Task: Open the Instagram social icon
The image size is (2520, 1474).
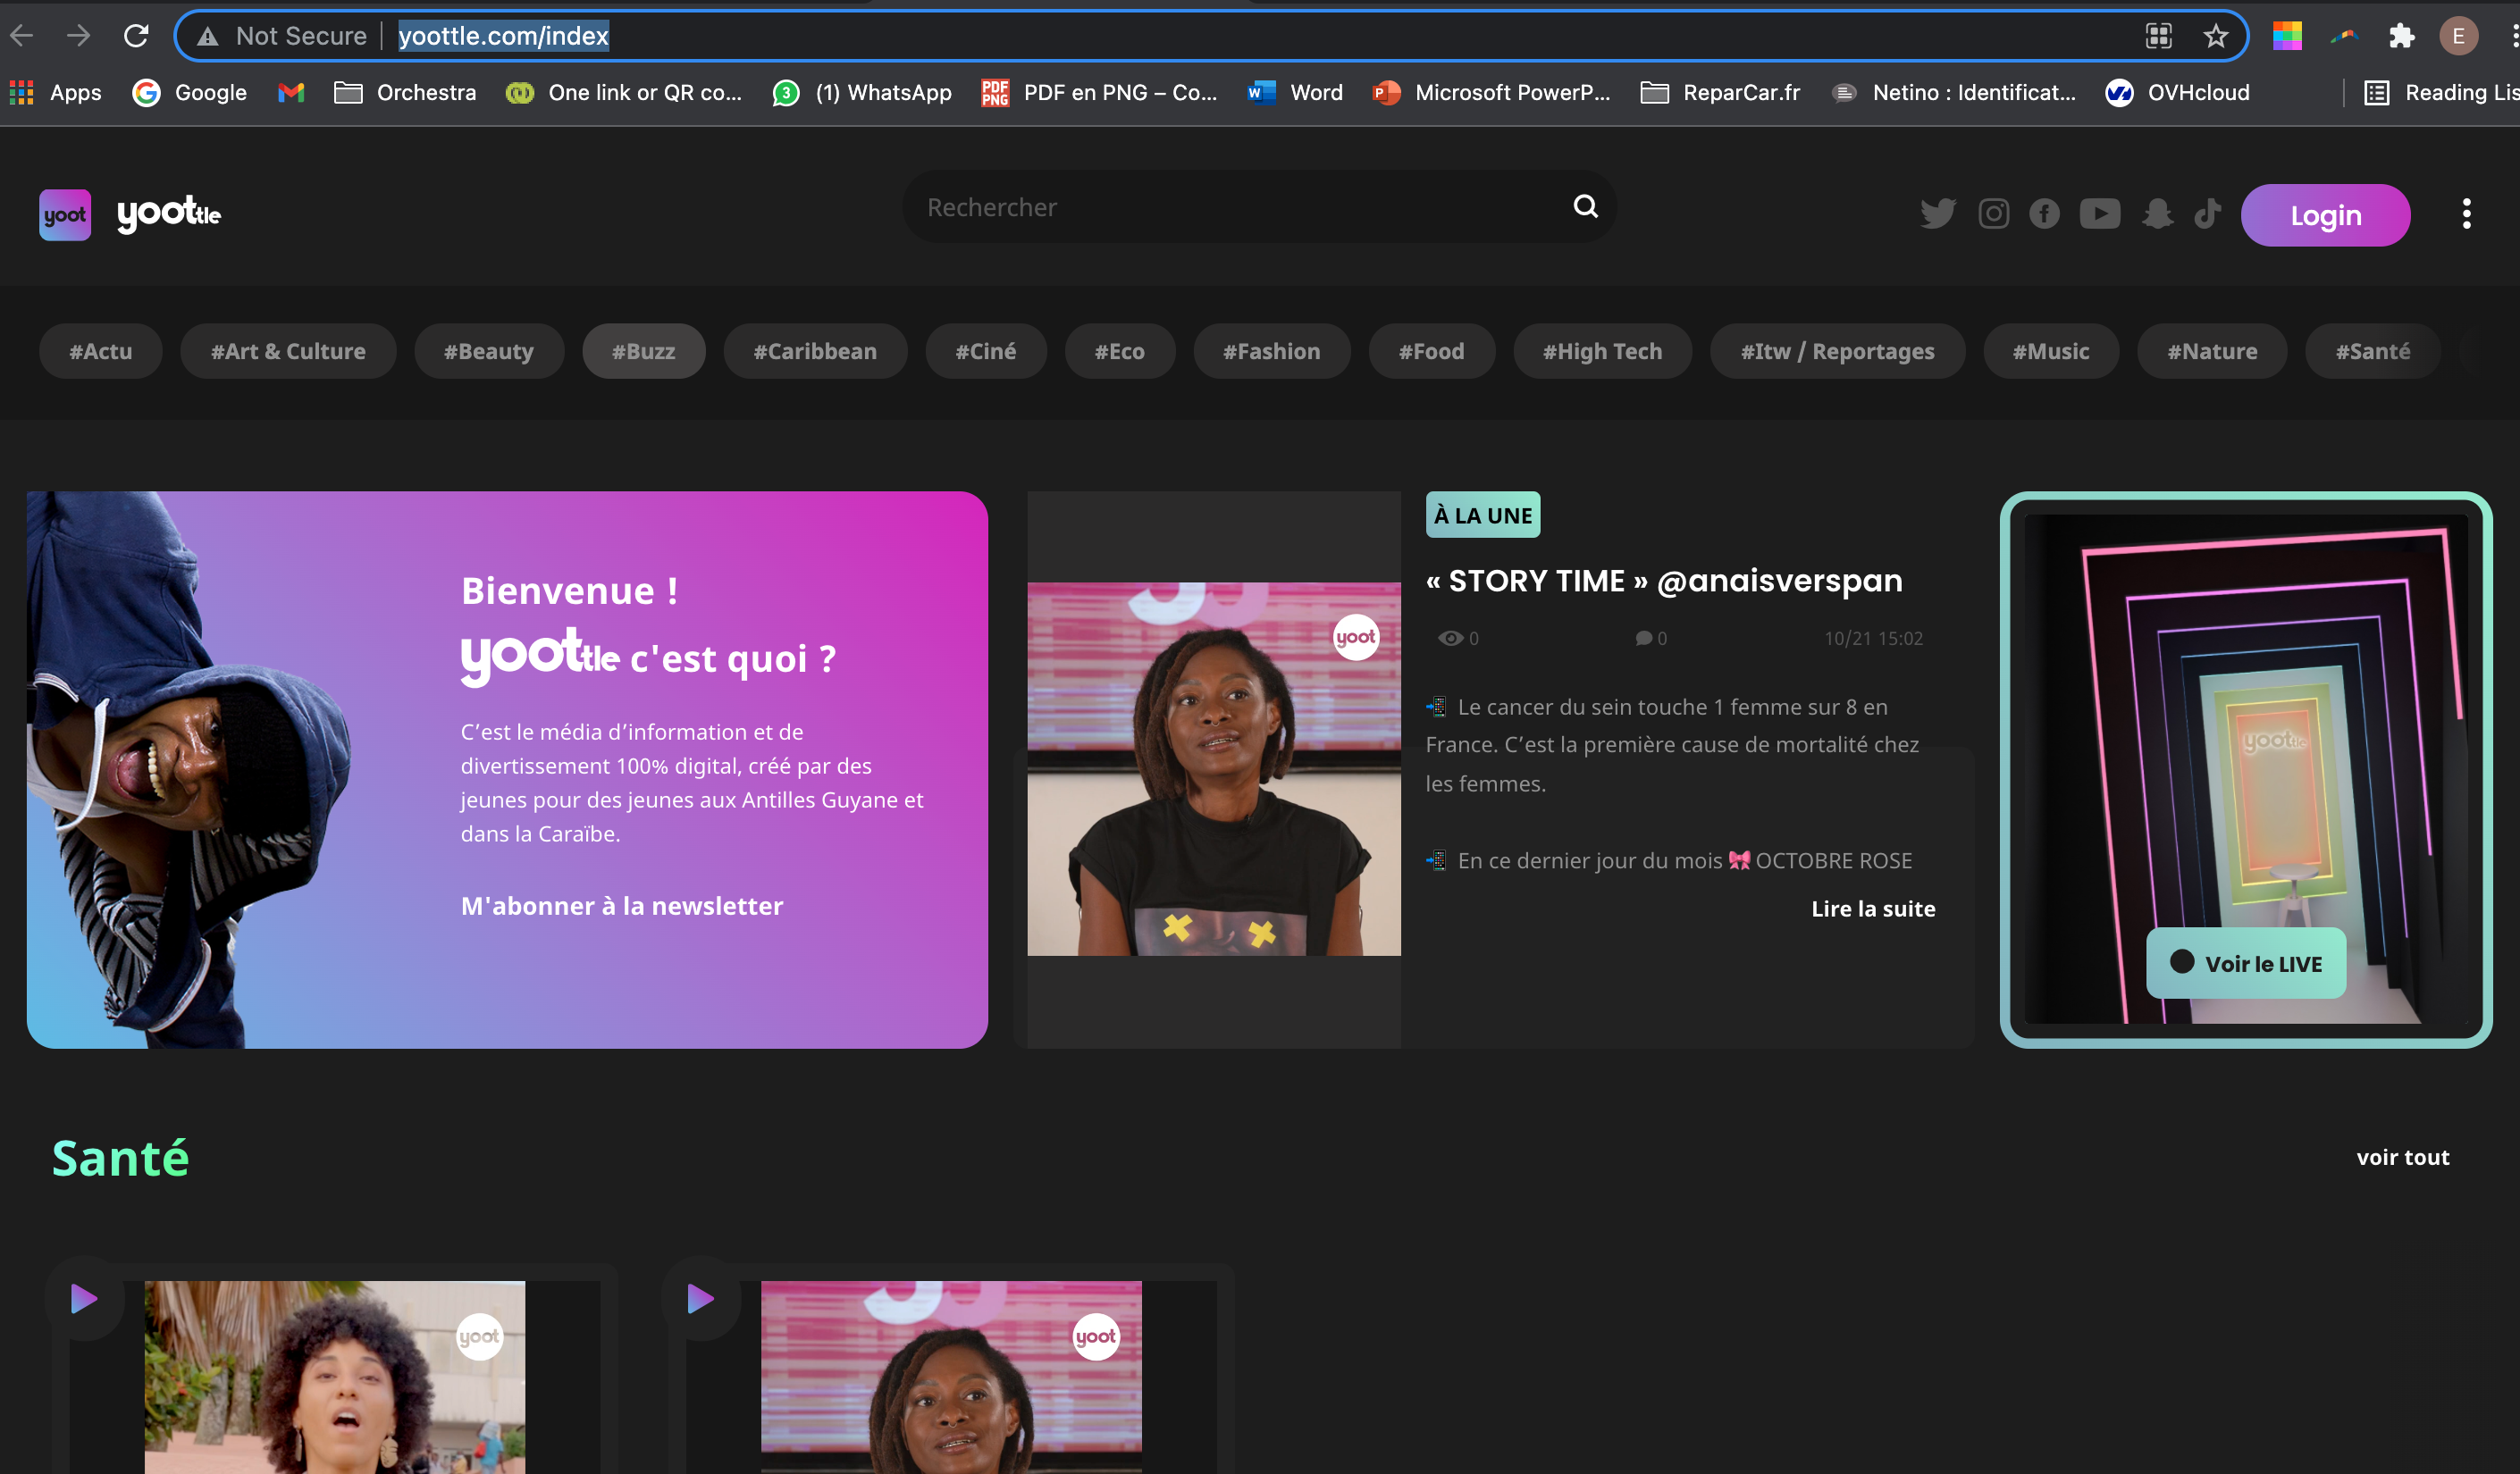Action: point(1993,214)
